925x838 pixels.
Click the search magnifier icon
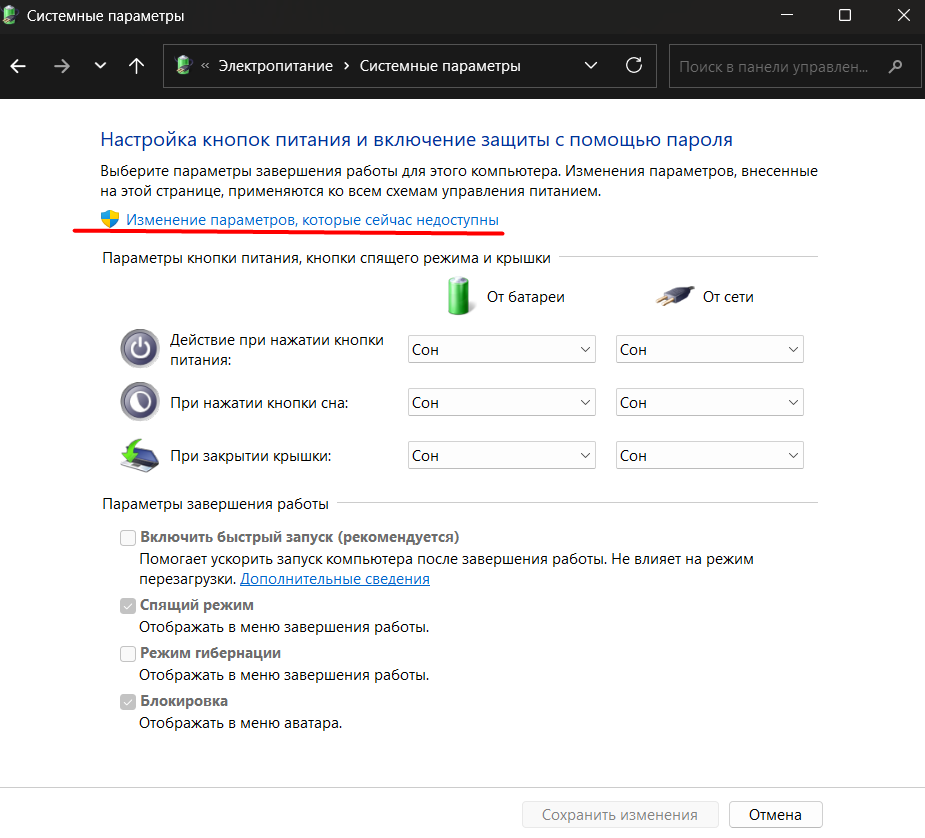pyautogui.click(x=895, y=66)
